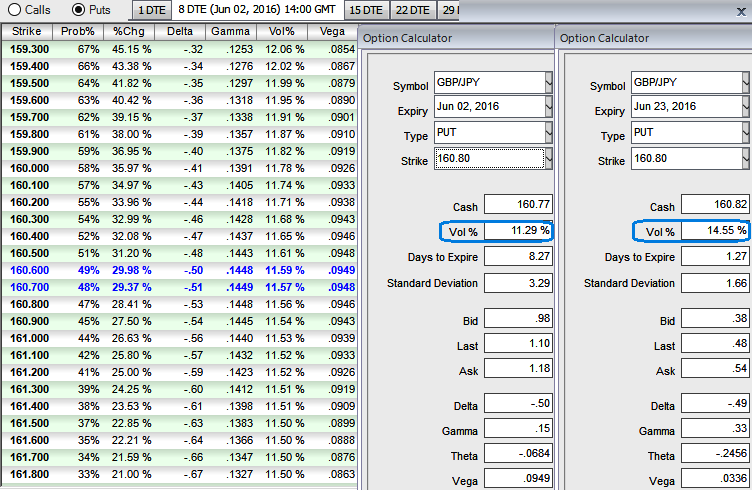Click the Ask field showing .54
752x490 pixels.
[x=715, y=368]
